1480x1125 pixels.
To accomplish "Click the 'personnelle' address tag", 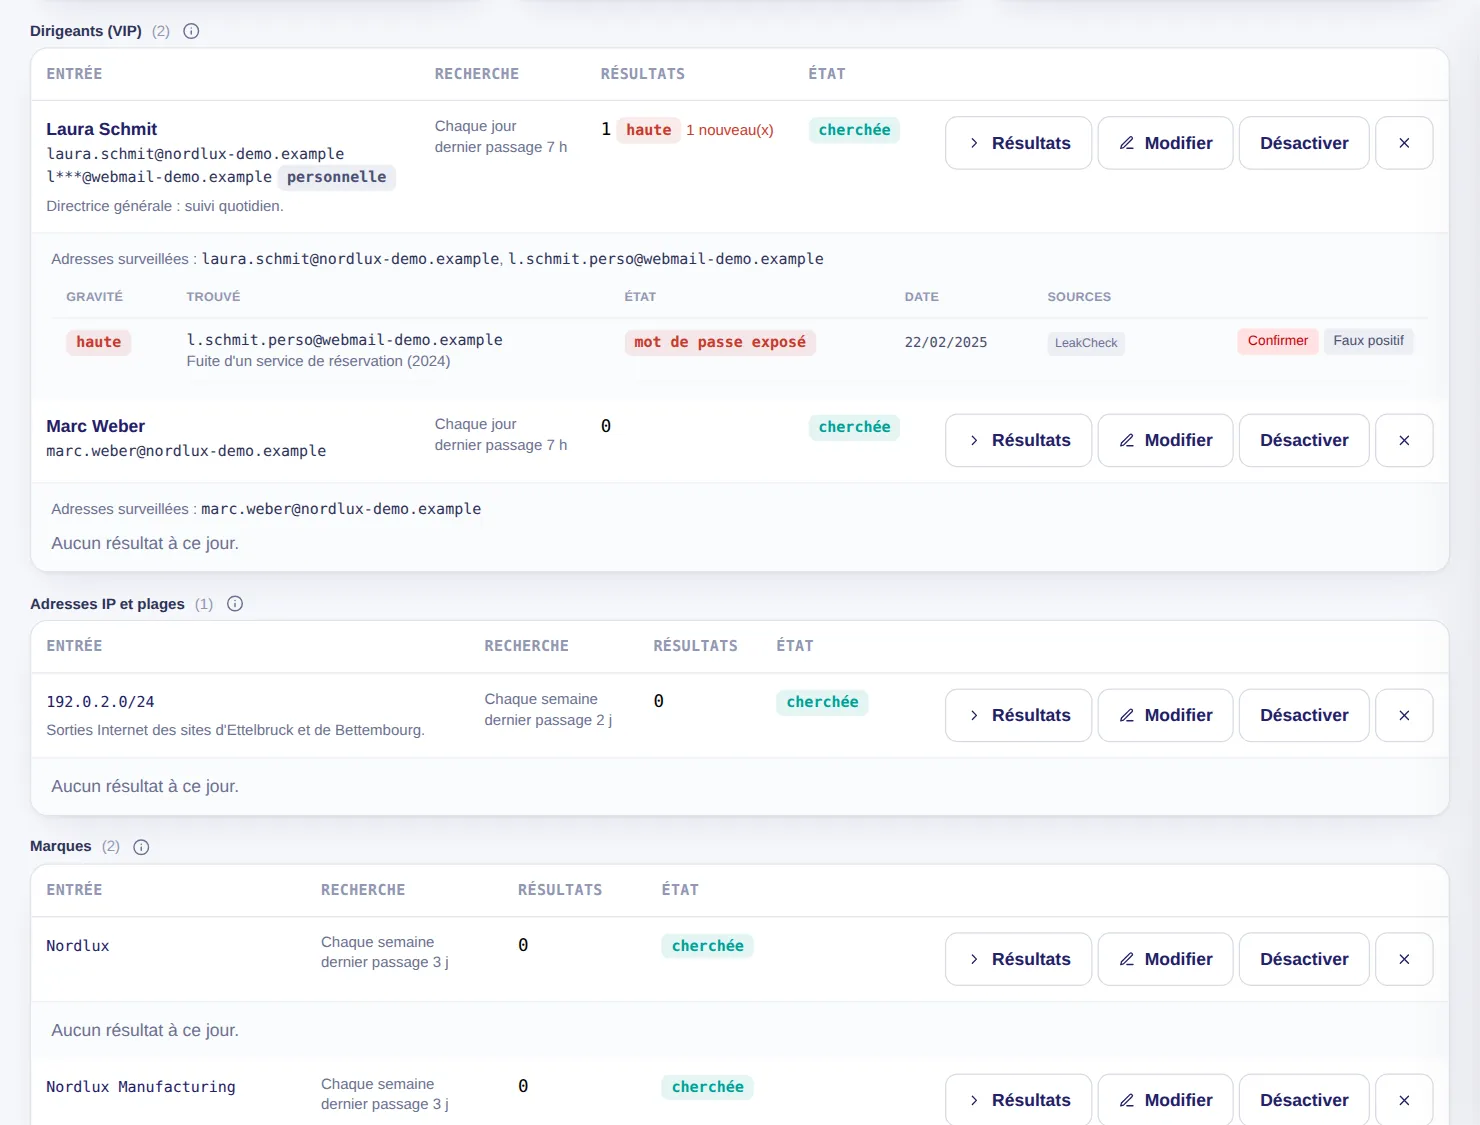I will coord(336,177).
